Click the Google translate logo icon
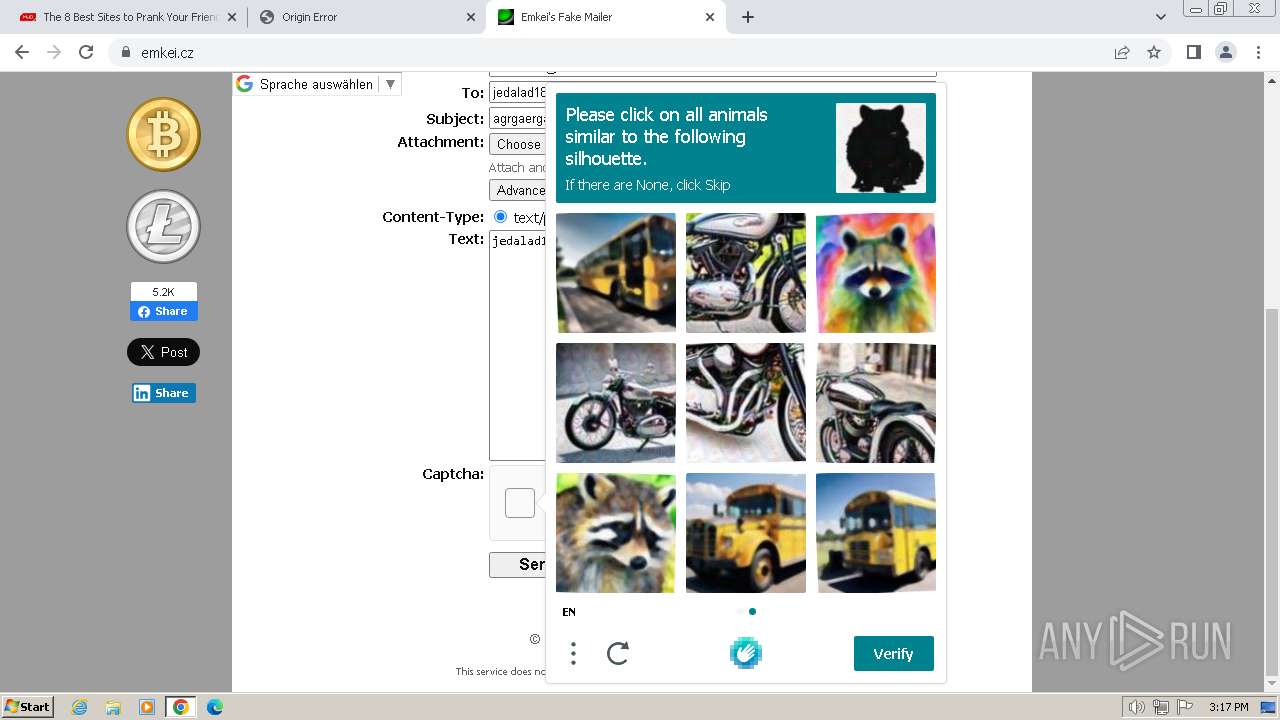 [245, 84]
